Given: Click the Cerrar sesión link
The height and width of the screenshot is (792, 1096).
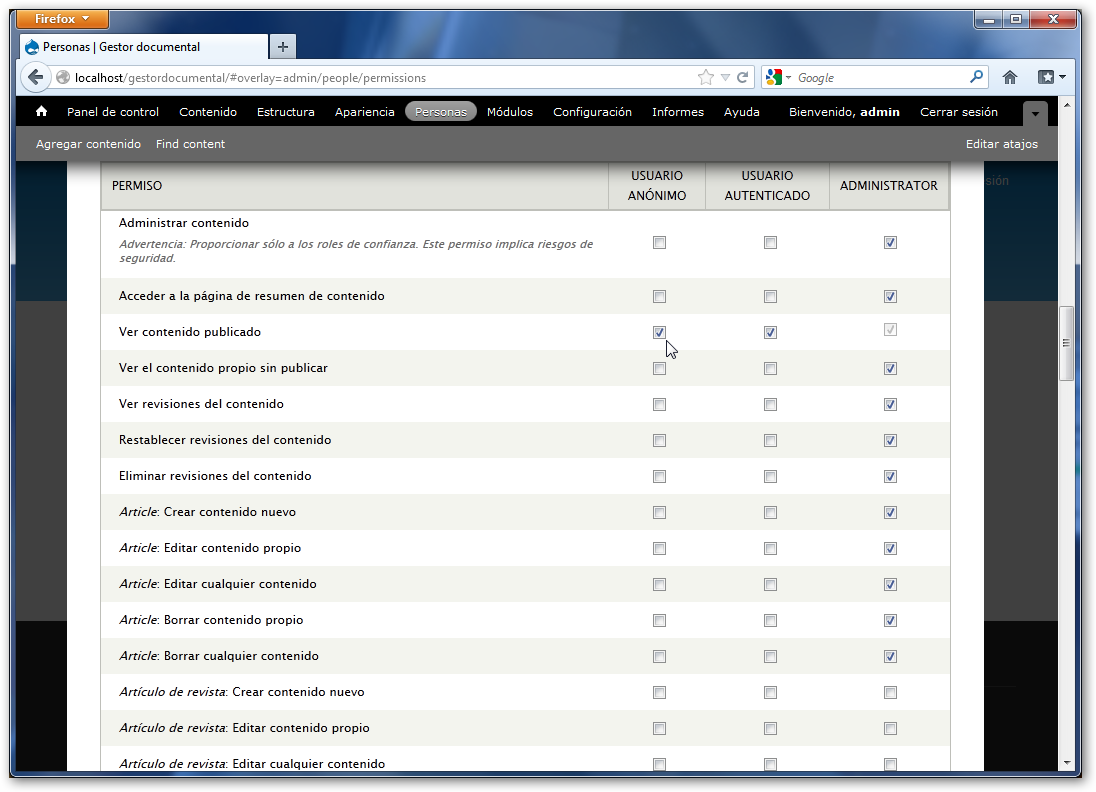Looking at the screenshot, I should 958,112.
